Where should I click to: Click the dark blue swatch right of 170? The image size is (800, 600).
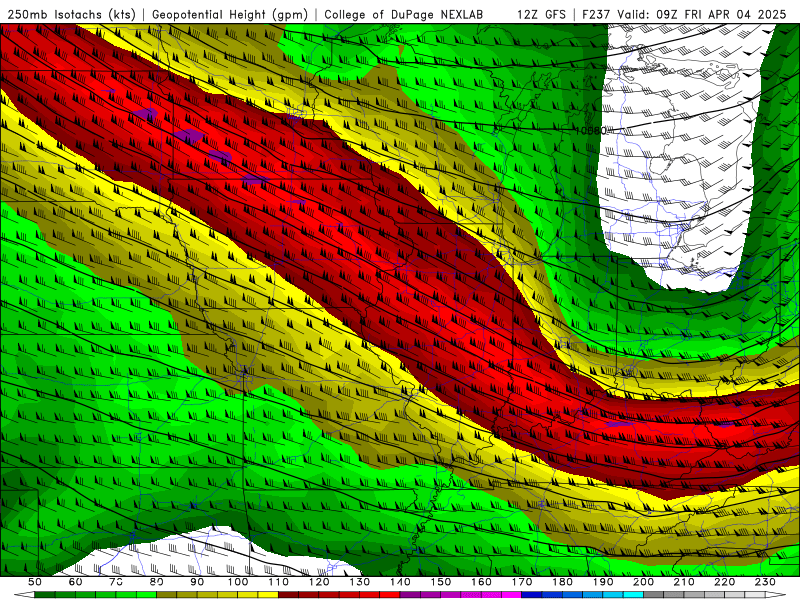[x=532, y=595]
